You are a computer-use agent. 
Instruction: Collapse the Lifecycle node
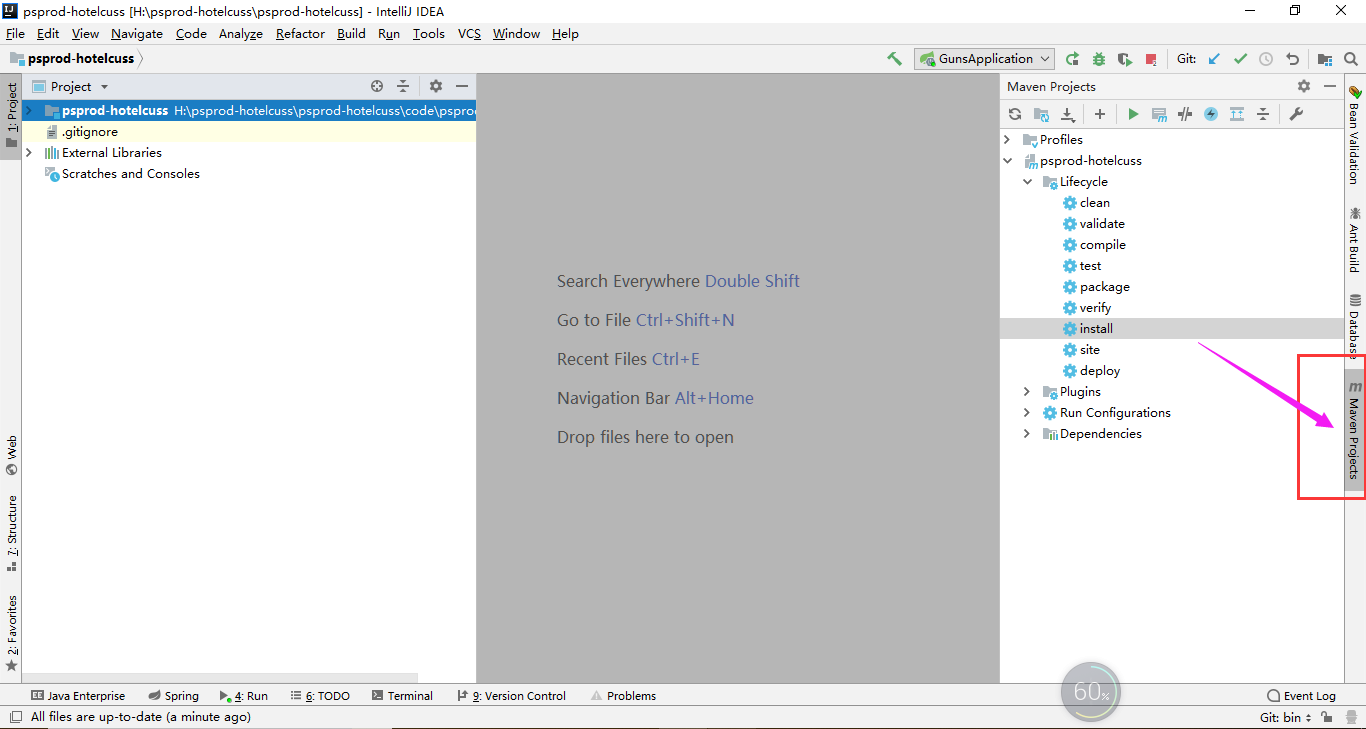click(1027, 182)
